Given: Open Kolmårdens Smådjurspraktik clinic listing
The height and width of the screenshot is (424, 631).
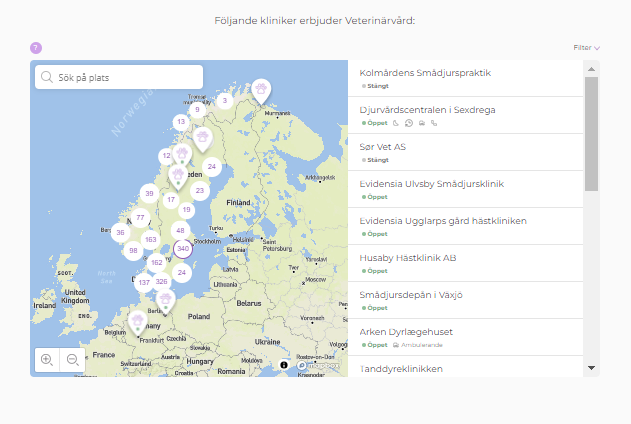Looking at the screenshot, I should (425, 73).
